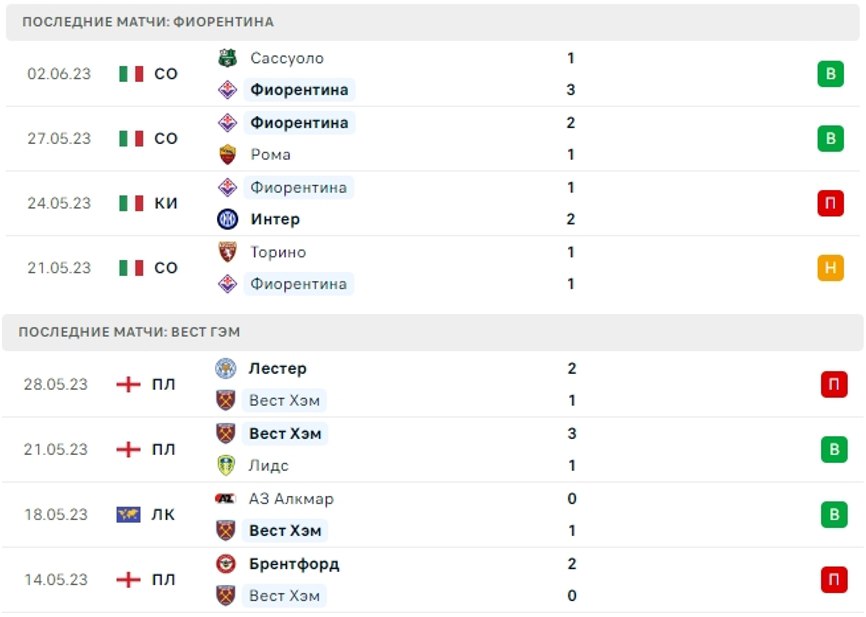Open the Интер team link
Screen dimensions: 866x617
click(x=275, y=219)
